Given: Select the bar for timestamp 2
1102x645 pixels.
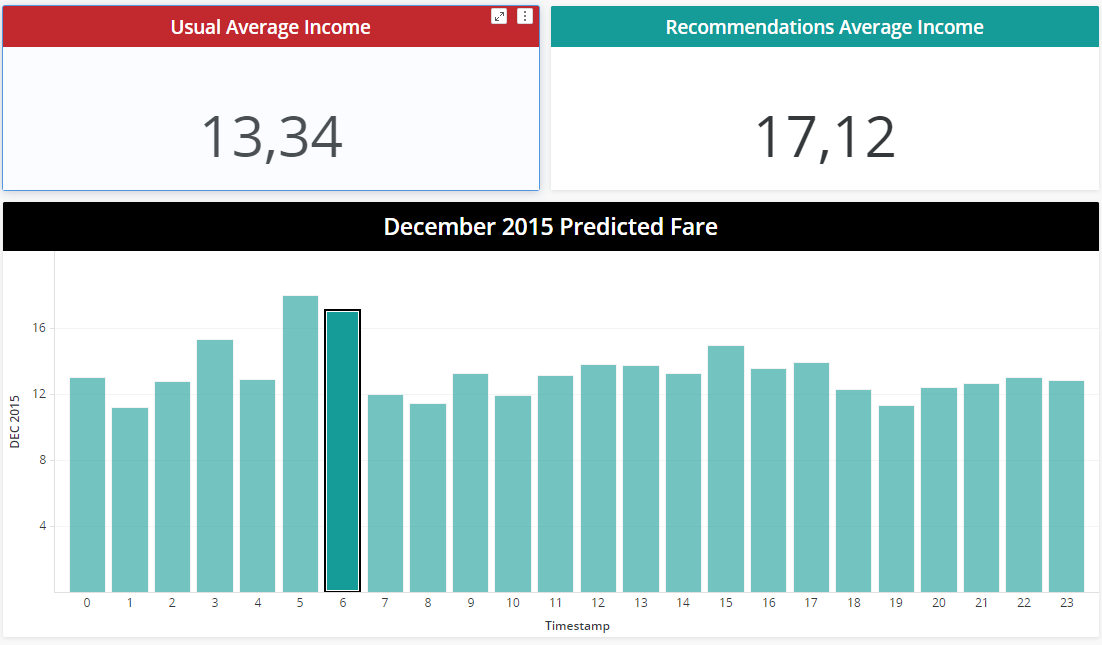Looking at the screenshot, I should pyautogui.click(x=172, y=487).
